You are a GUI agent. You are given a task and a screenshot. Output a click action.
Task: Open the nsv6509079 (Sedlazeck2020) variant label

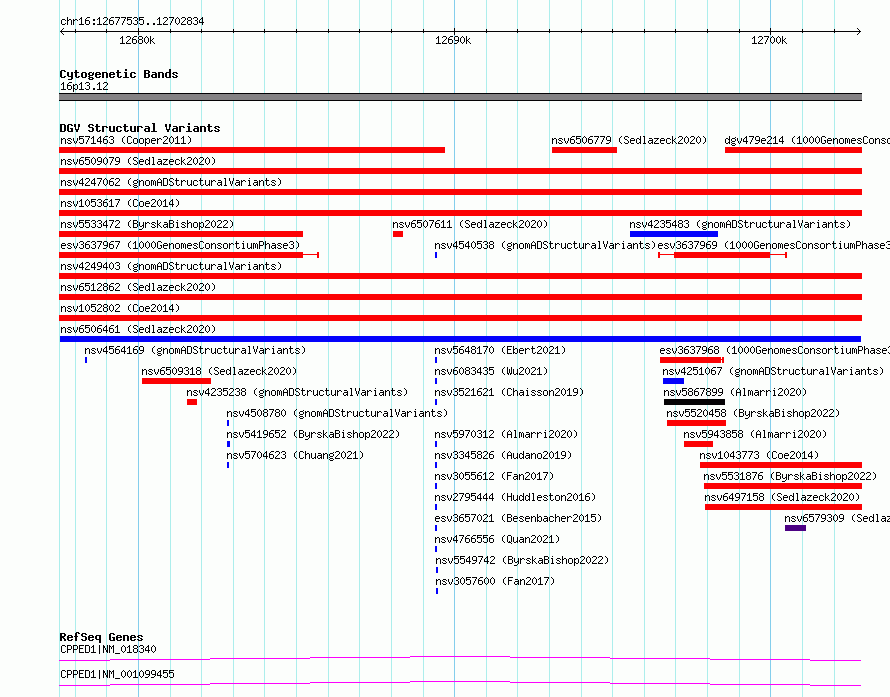tap(138, 161)
